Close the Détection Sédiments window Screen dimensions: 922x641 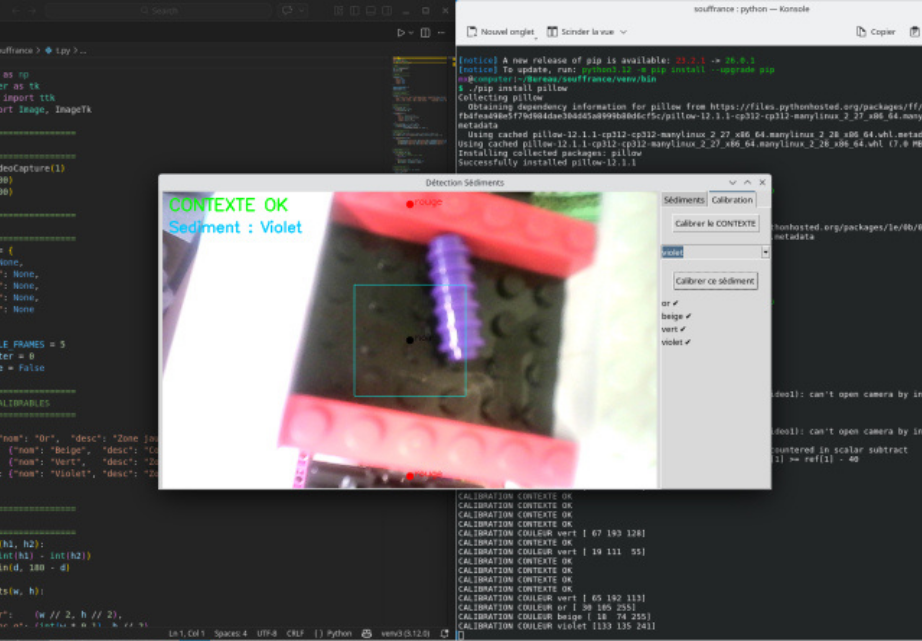763,183
